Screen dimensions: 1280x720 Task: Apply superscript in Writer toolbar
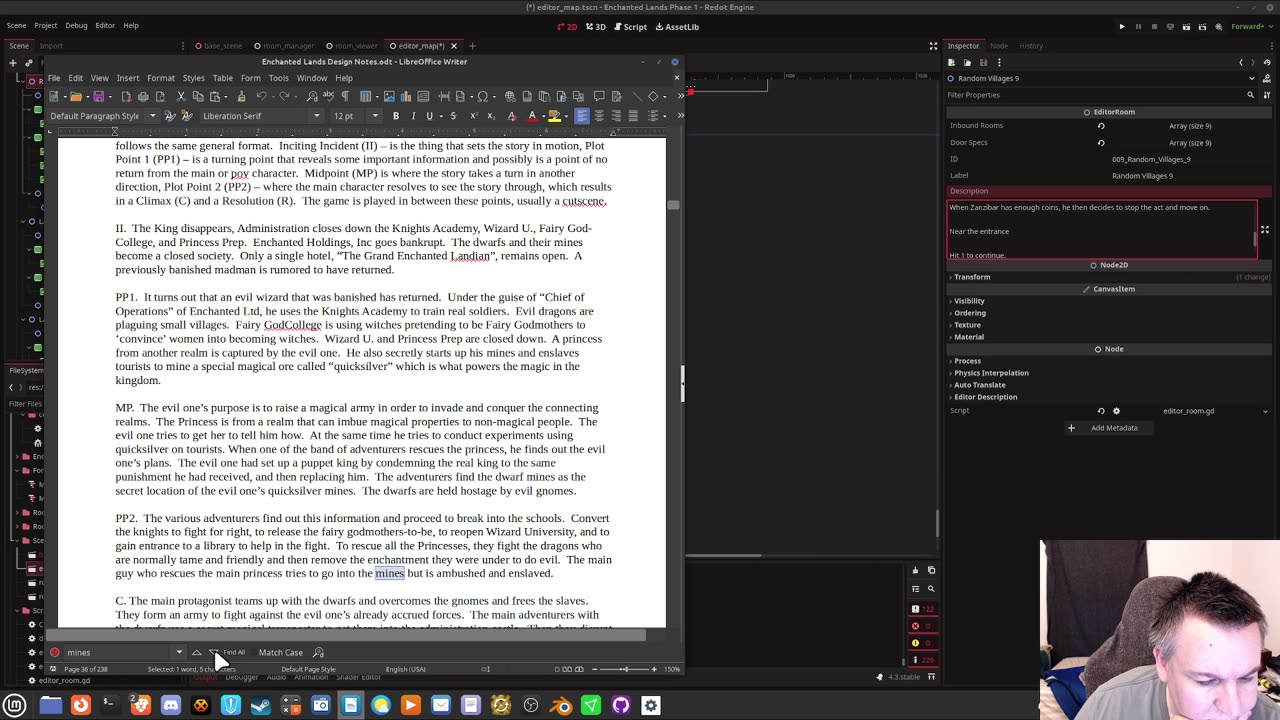coord(474,116)
